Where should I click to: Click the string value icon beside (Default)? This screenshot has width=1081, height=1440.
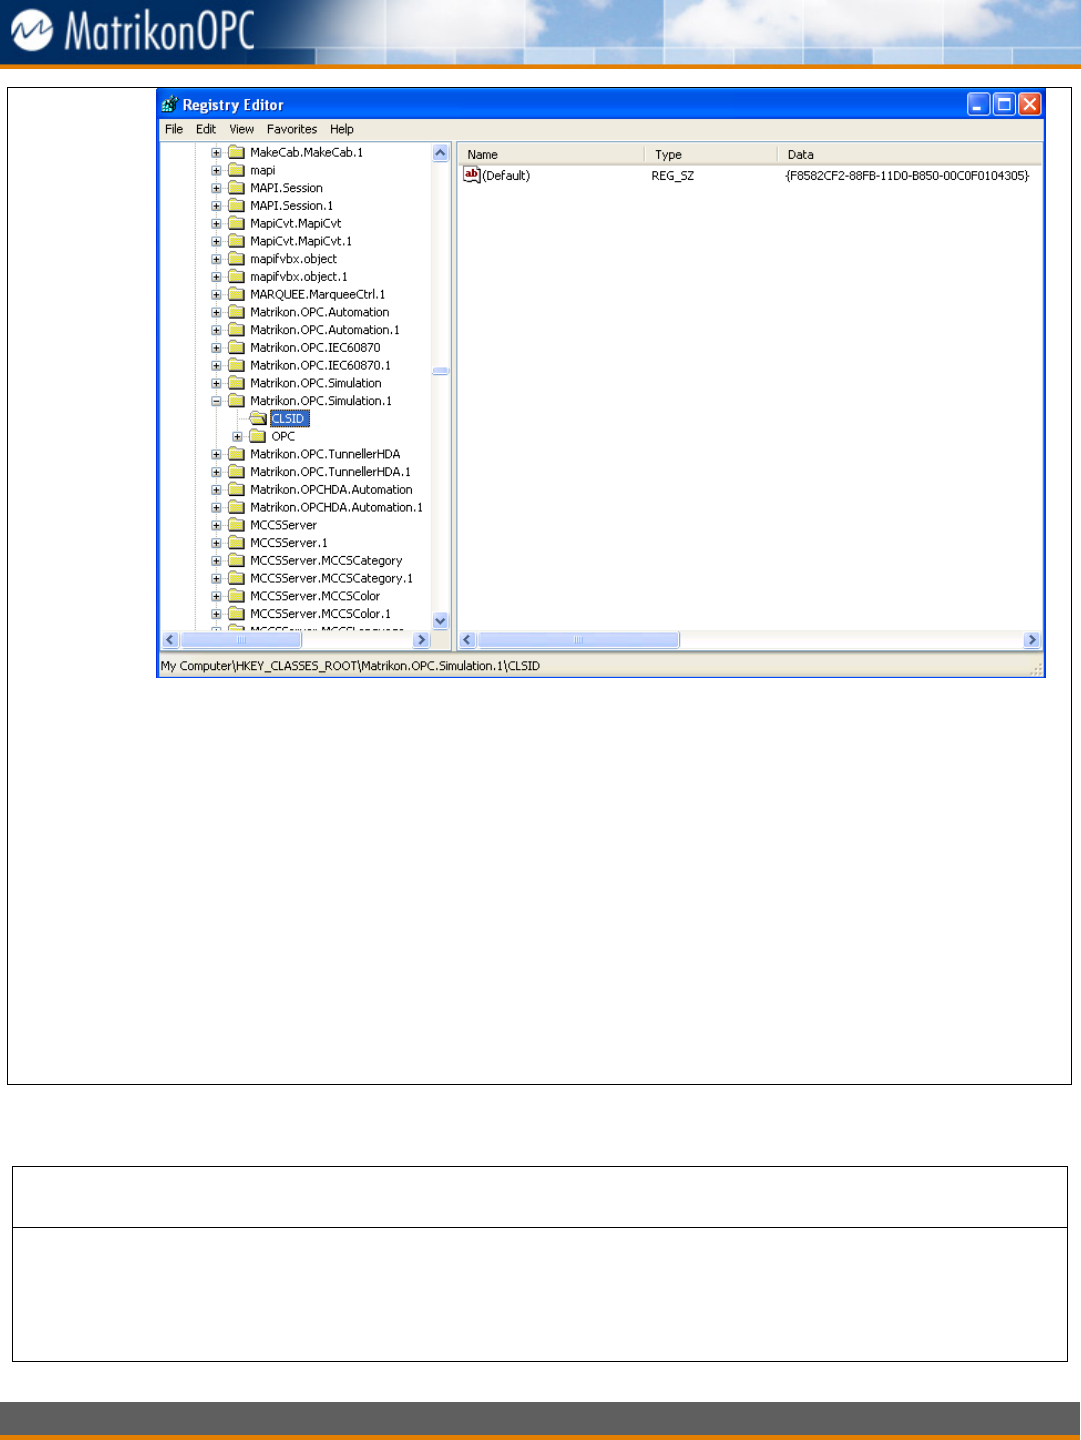[x=472, y=175]
